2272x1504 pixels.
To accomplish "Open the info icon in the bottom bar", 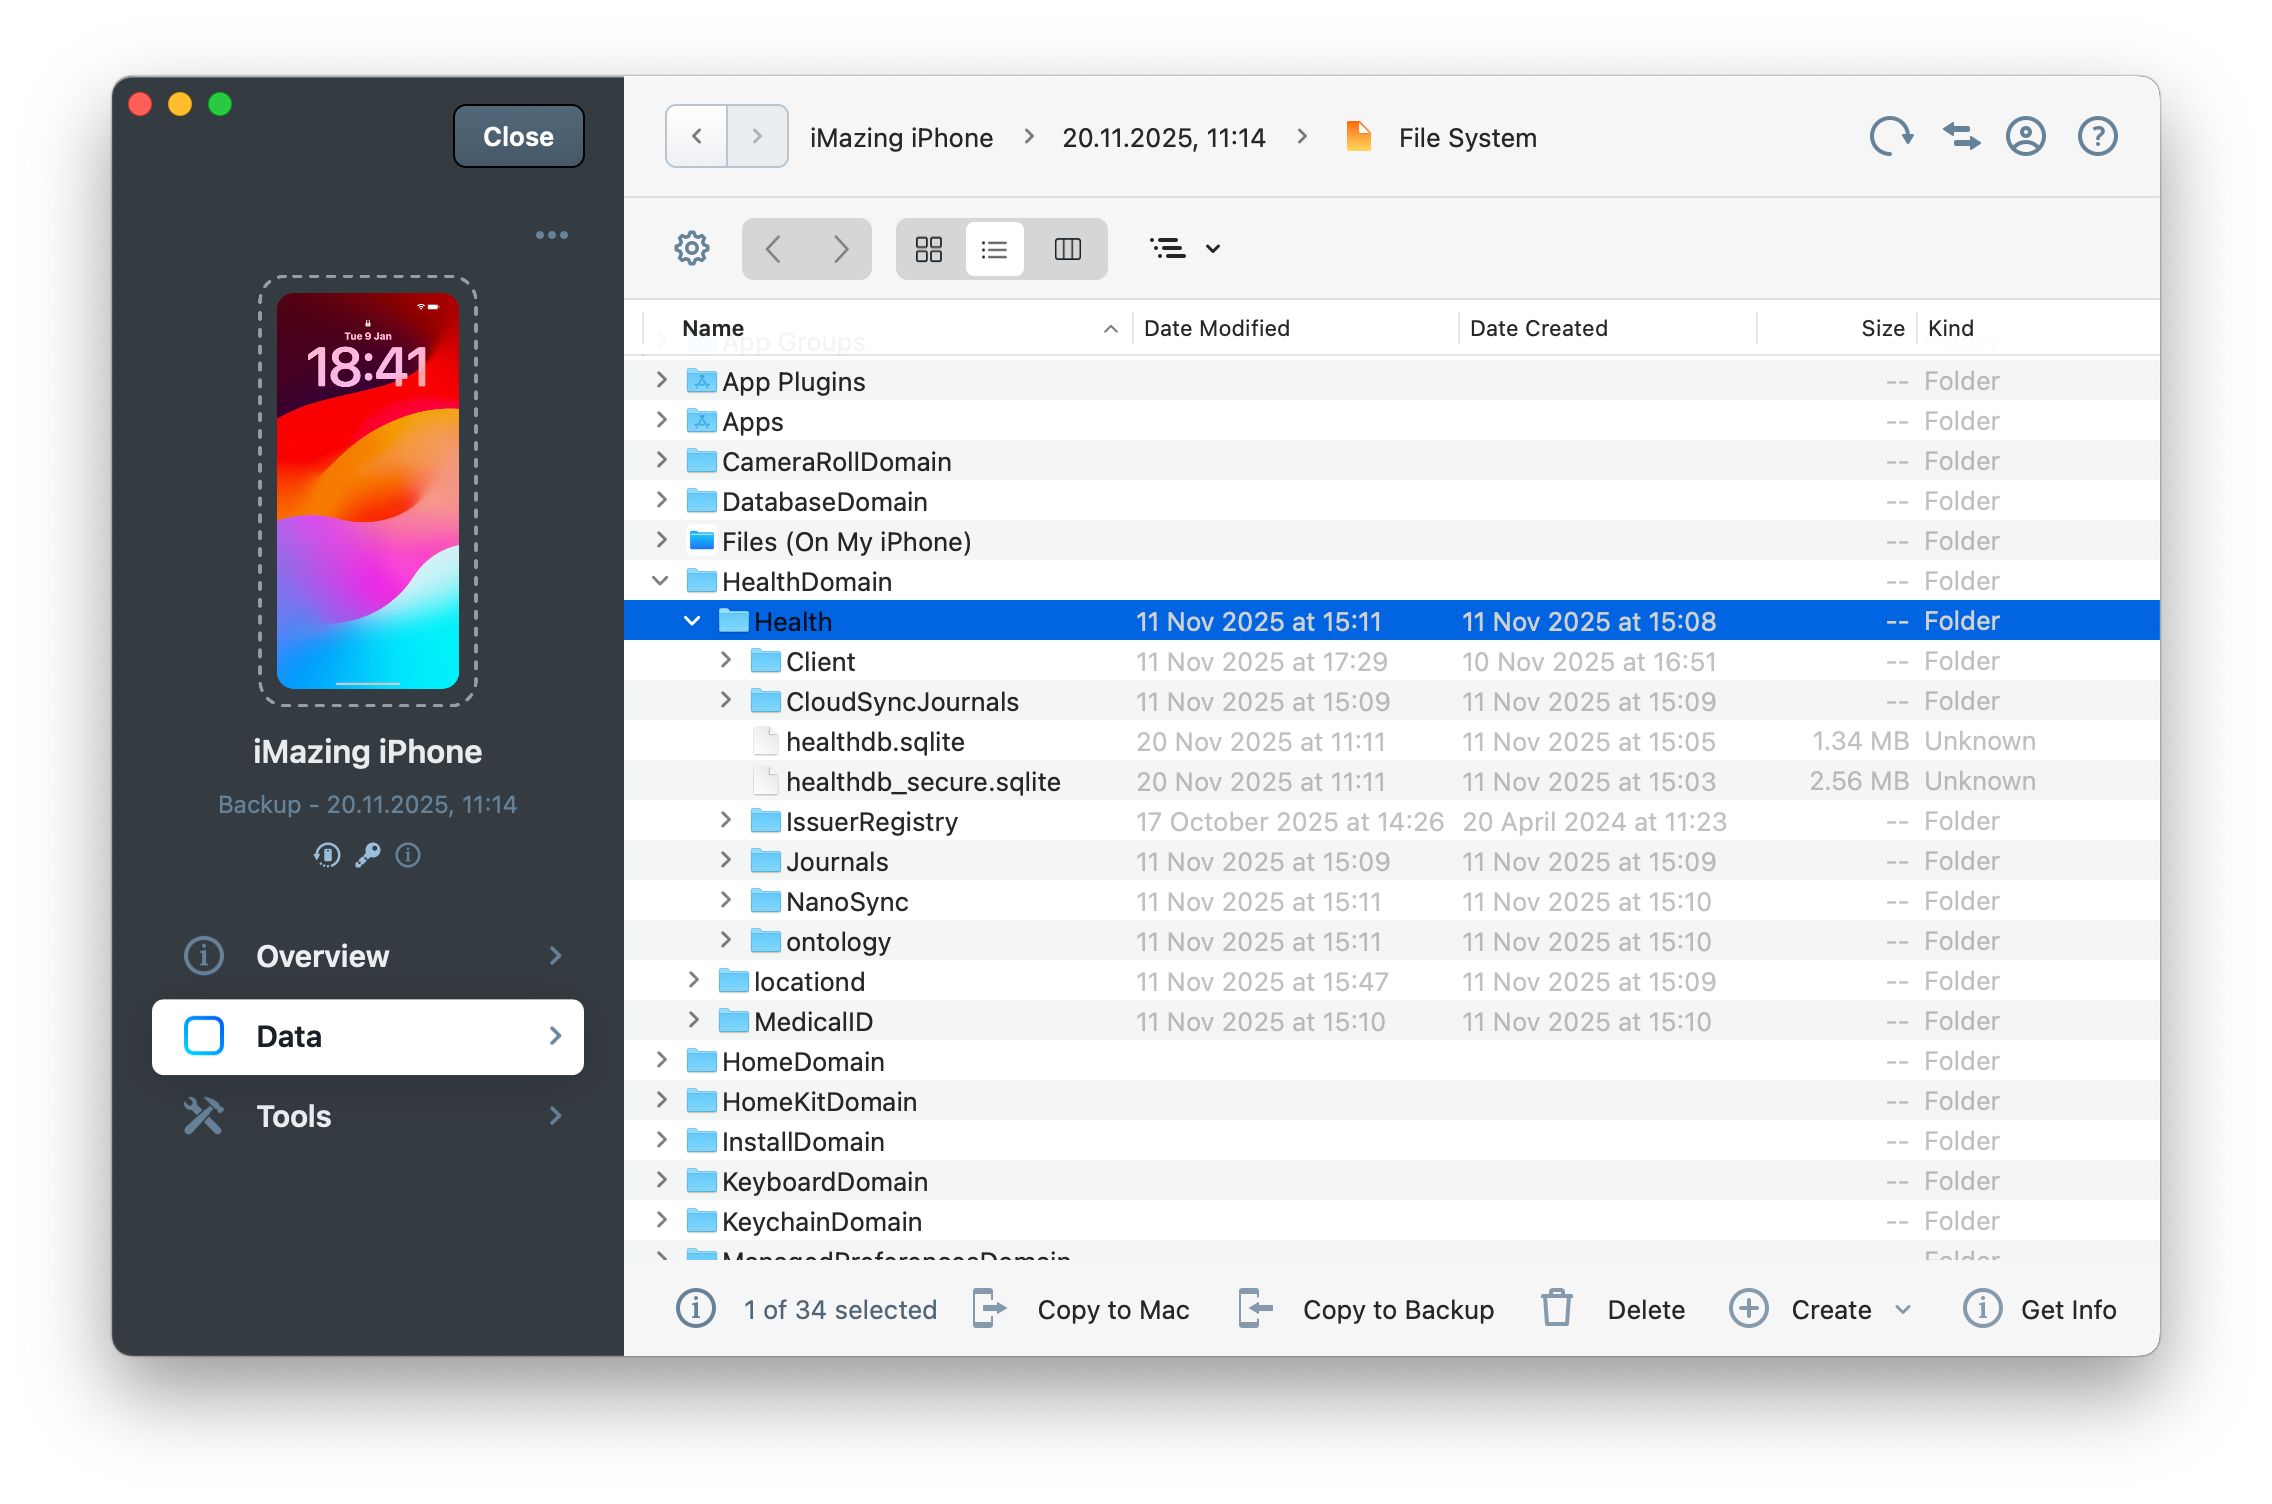I will 696,1309.
